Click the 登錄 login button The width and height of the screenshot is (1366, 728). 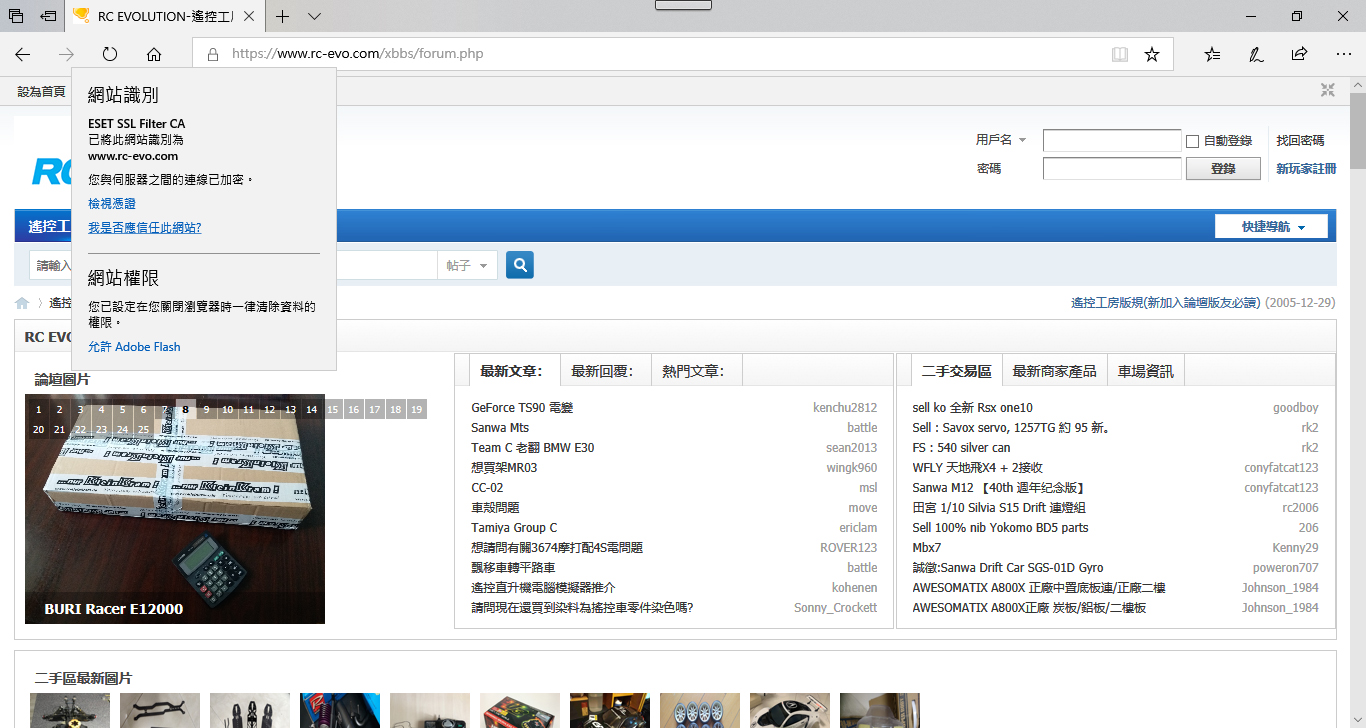pos(1223,169)
